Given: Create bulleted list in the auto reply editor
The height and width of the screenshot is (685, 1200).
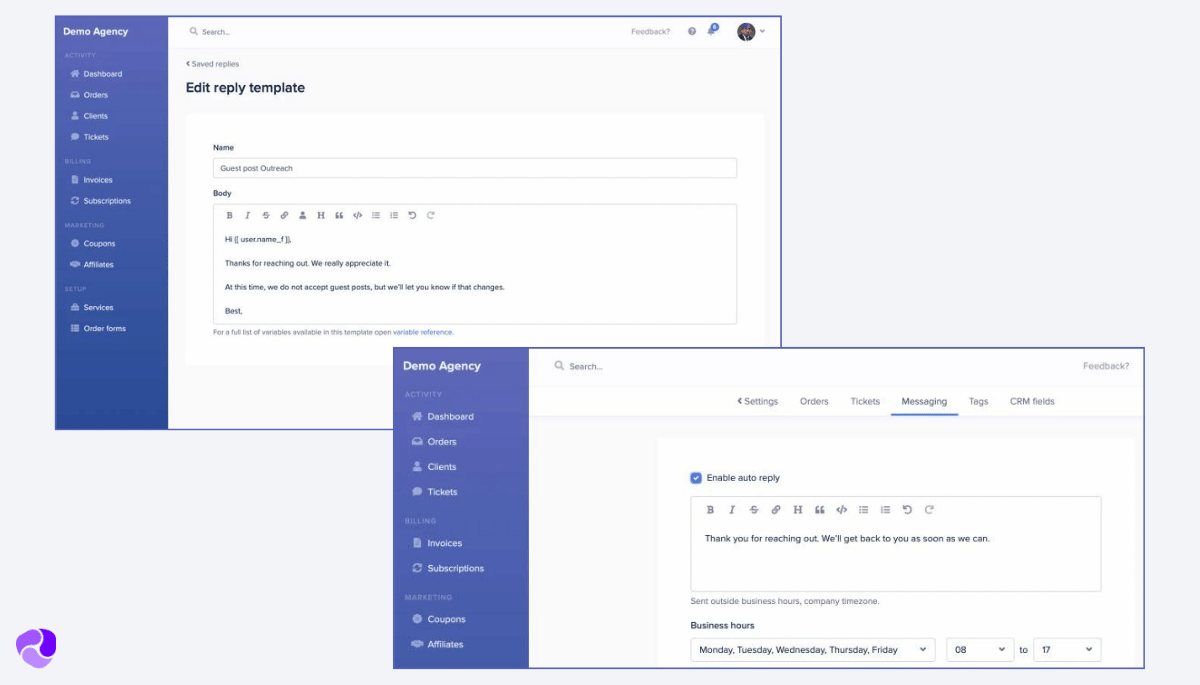Looking at the screenshot, I should pos(863,510).
